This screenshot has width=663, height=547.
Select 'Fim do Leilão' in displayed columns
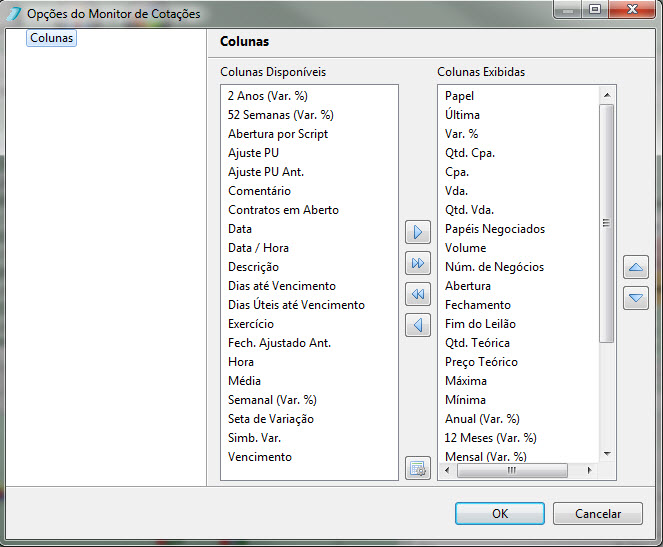point(480,324)
